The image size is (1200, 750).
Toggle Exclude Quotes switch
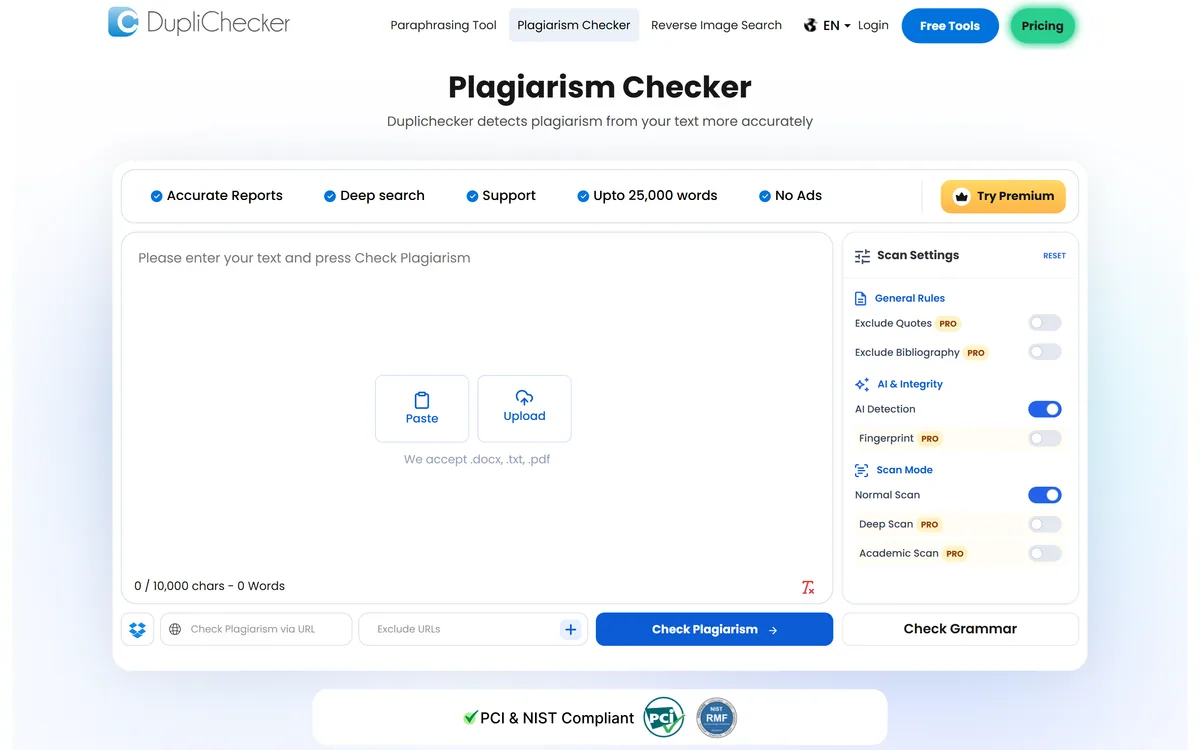tap(1045, 323)
